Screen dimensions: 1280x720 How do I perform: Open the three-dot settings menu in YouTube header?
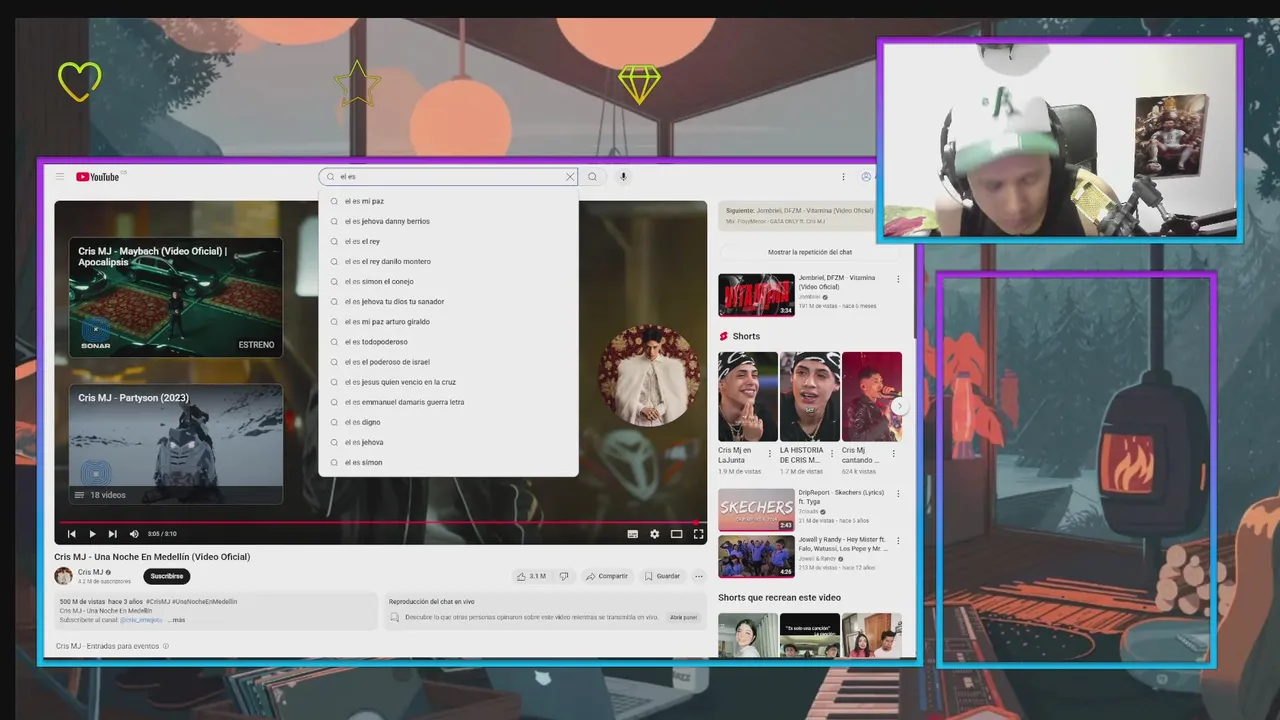[843, 177]
